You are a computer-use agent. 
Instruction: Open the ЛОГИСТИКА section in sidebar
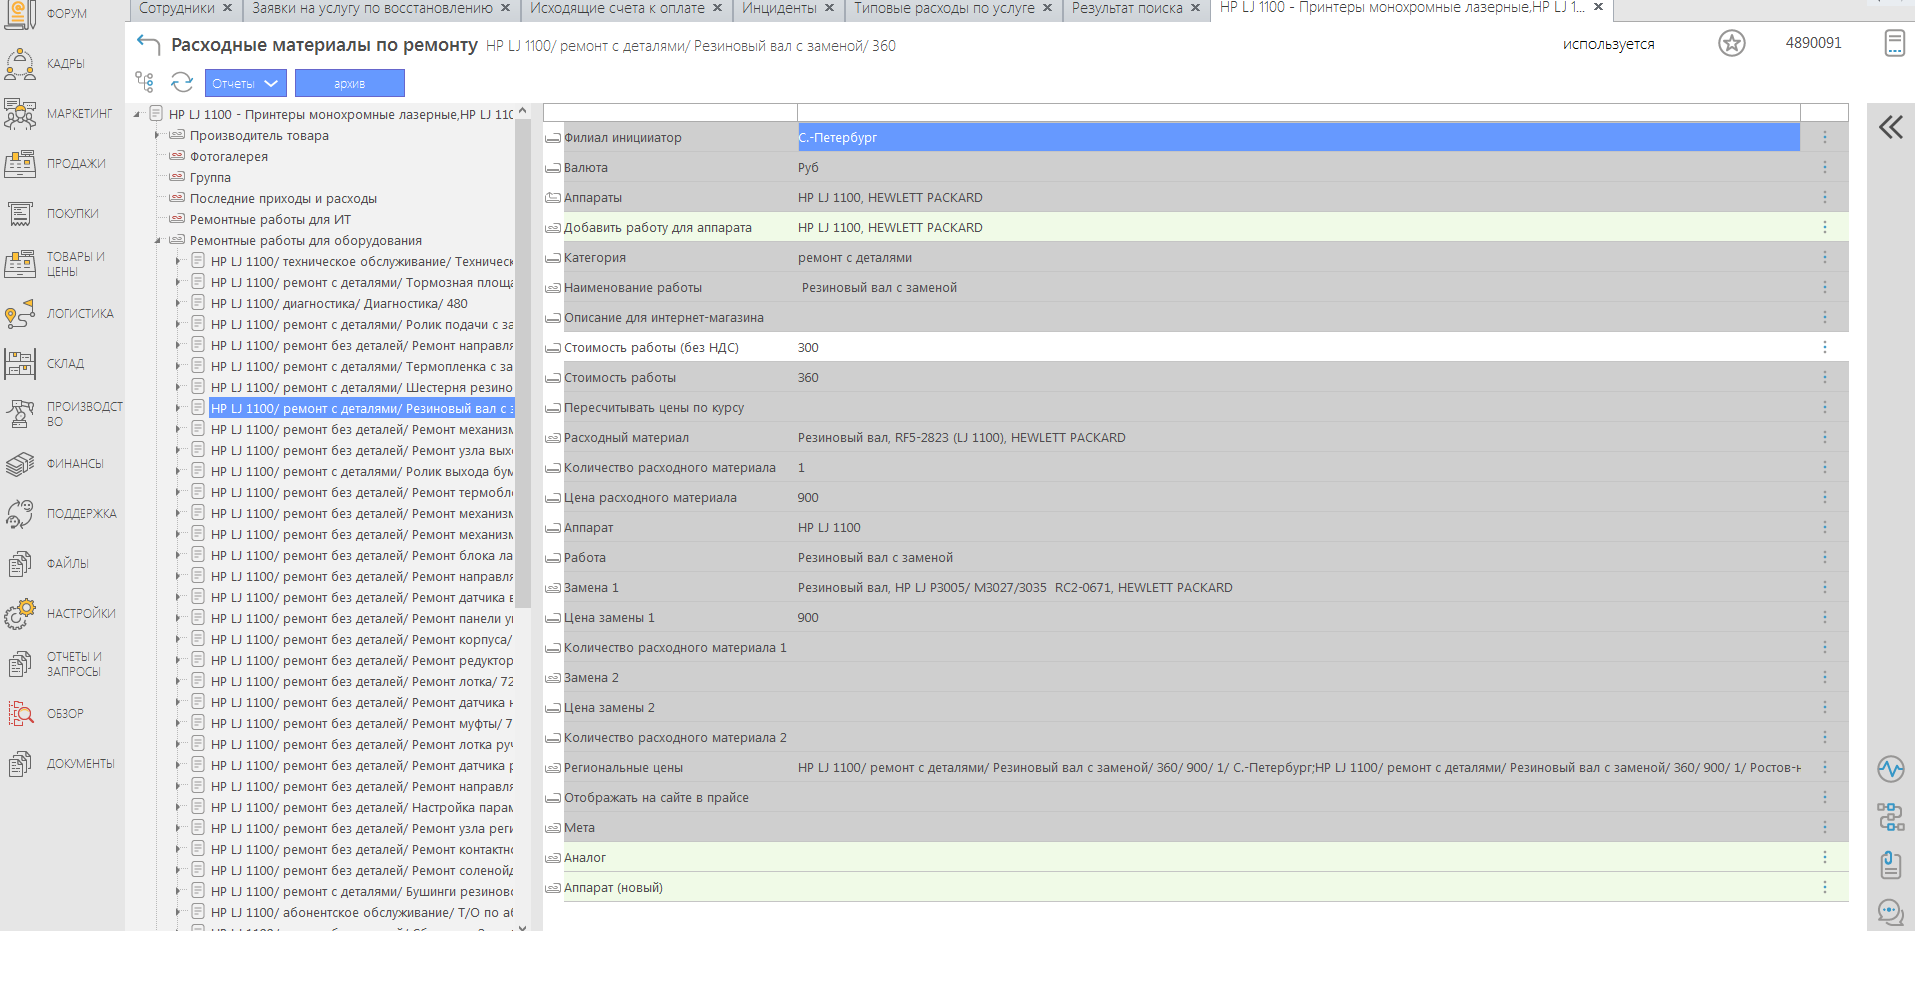(62, 314)
